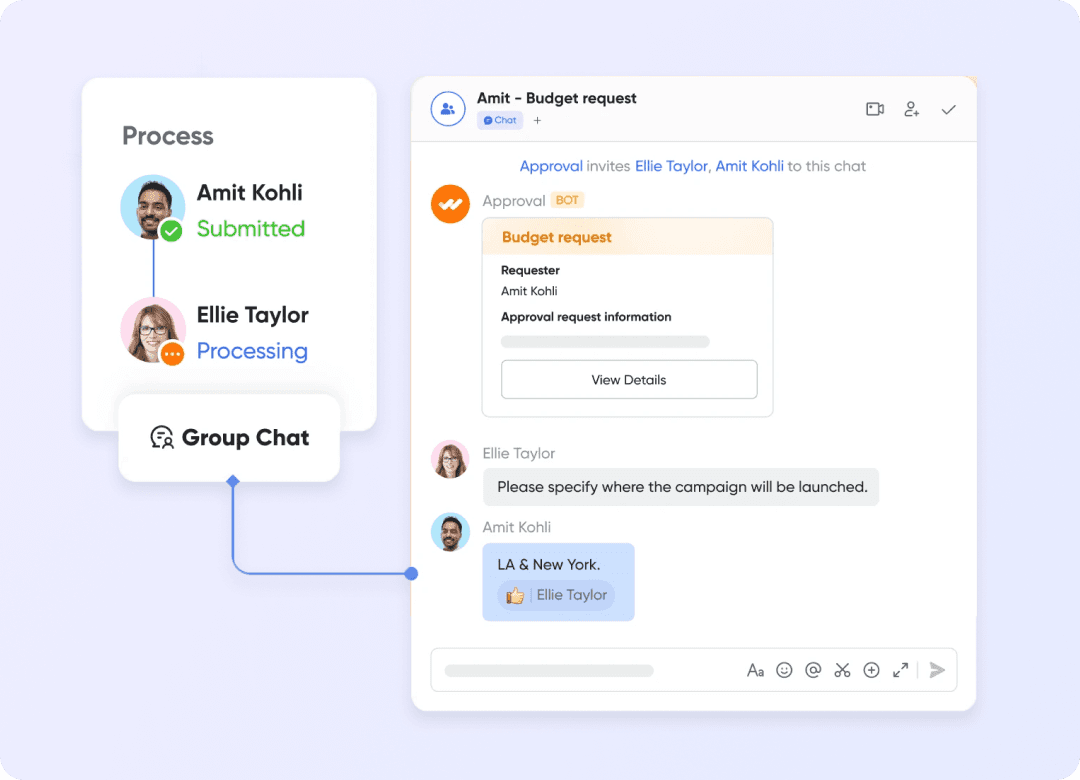Send the message with arrow icon
Viewport: 1080px width, 780px height.
click(x=937, y=670)
